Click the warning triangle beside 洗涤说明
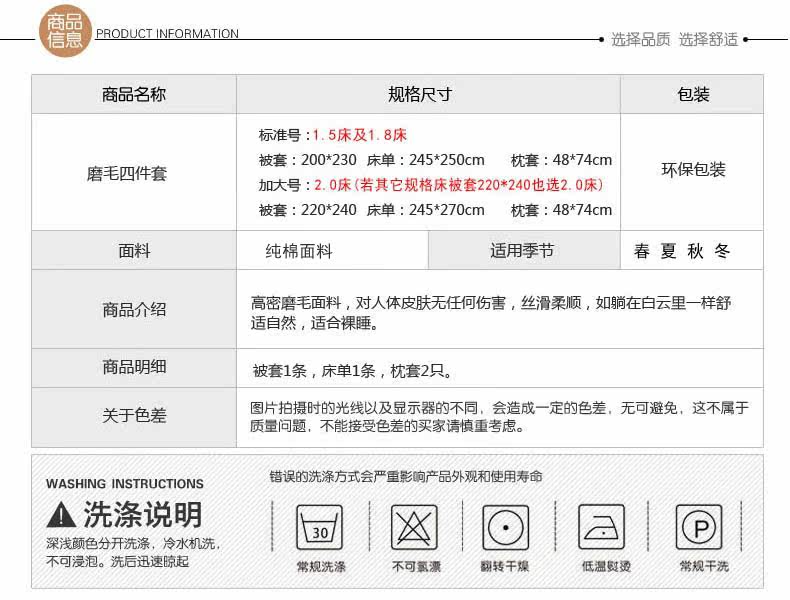This screenshot has width=790, height=600. 61,515
